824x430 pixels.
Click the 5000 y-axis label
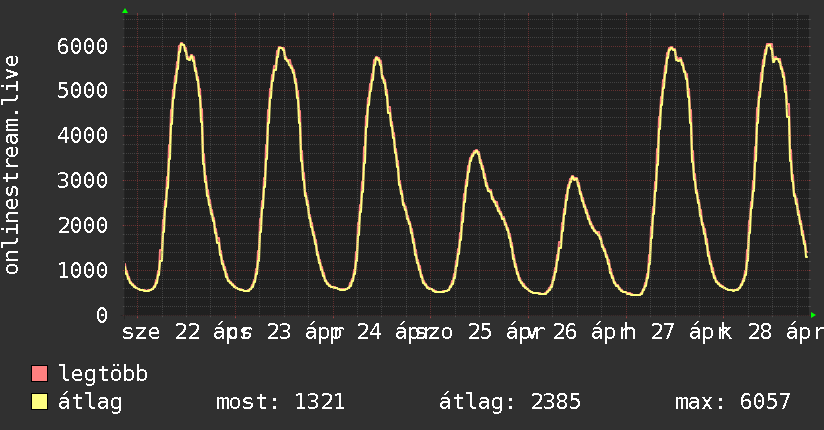click(x=83, y=90)
